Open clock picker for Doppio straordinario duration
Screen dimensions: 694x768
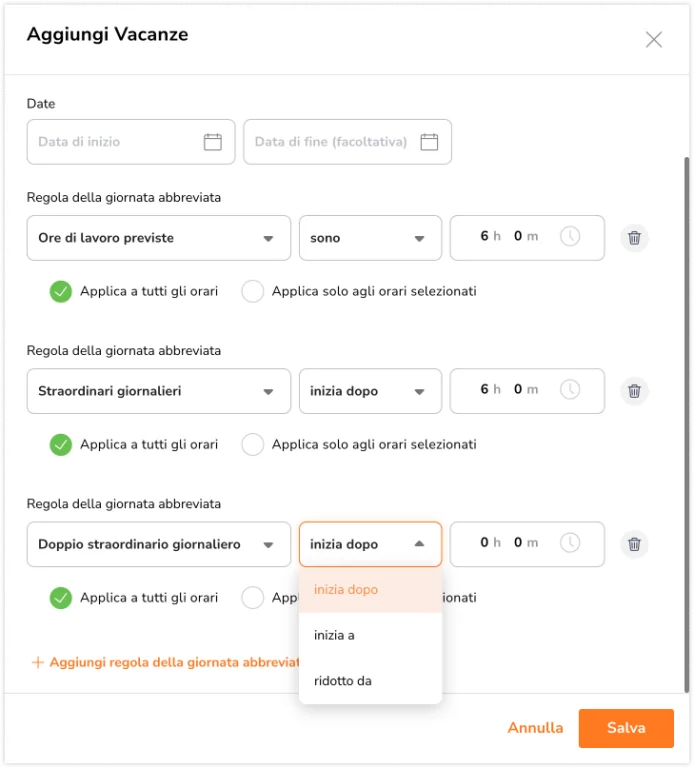click(x=570, y=543)
